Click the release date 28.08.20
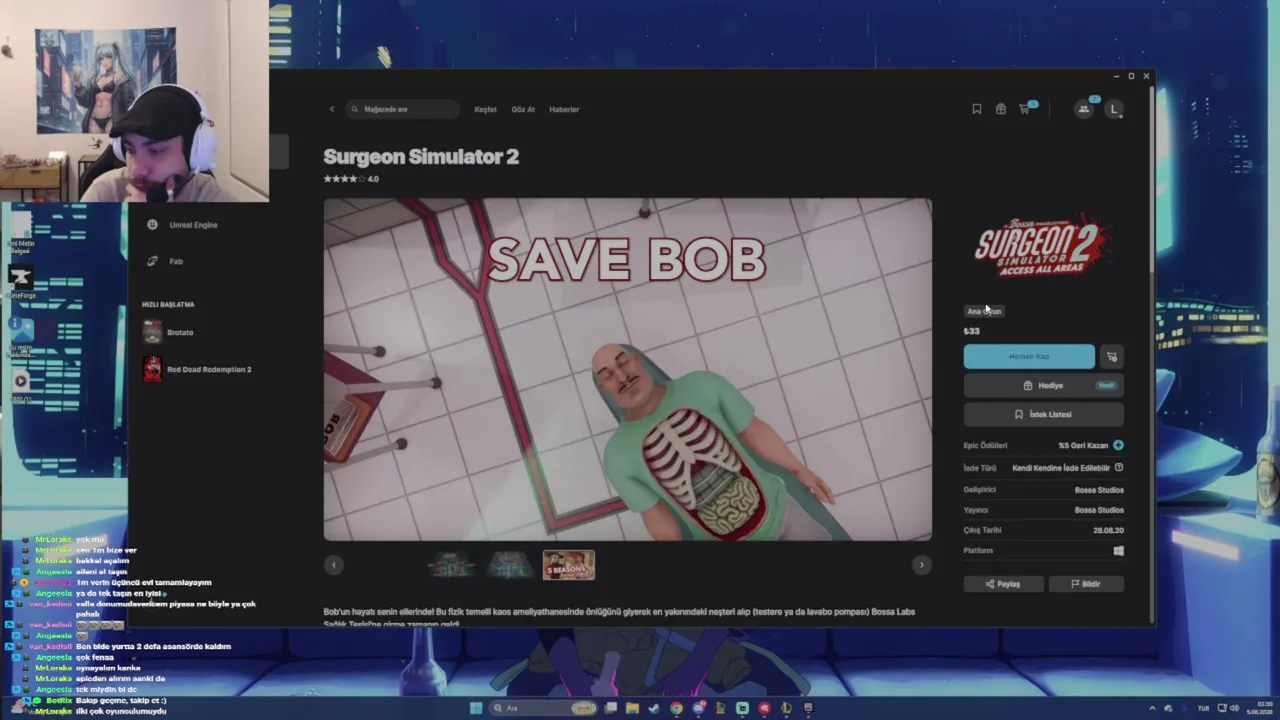The width and height of the screenshot is (1280, 720). coord(1108,530)
